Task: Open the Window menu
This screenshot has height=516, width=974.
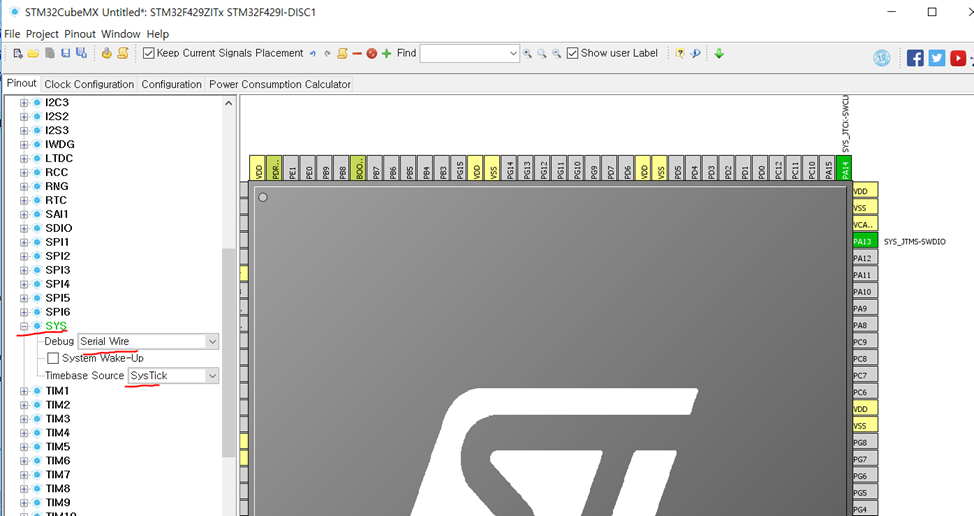Action: click(x=121, y=34)
